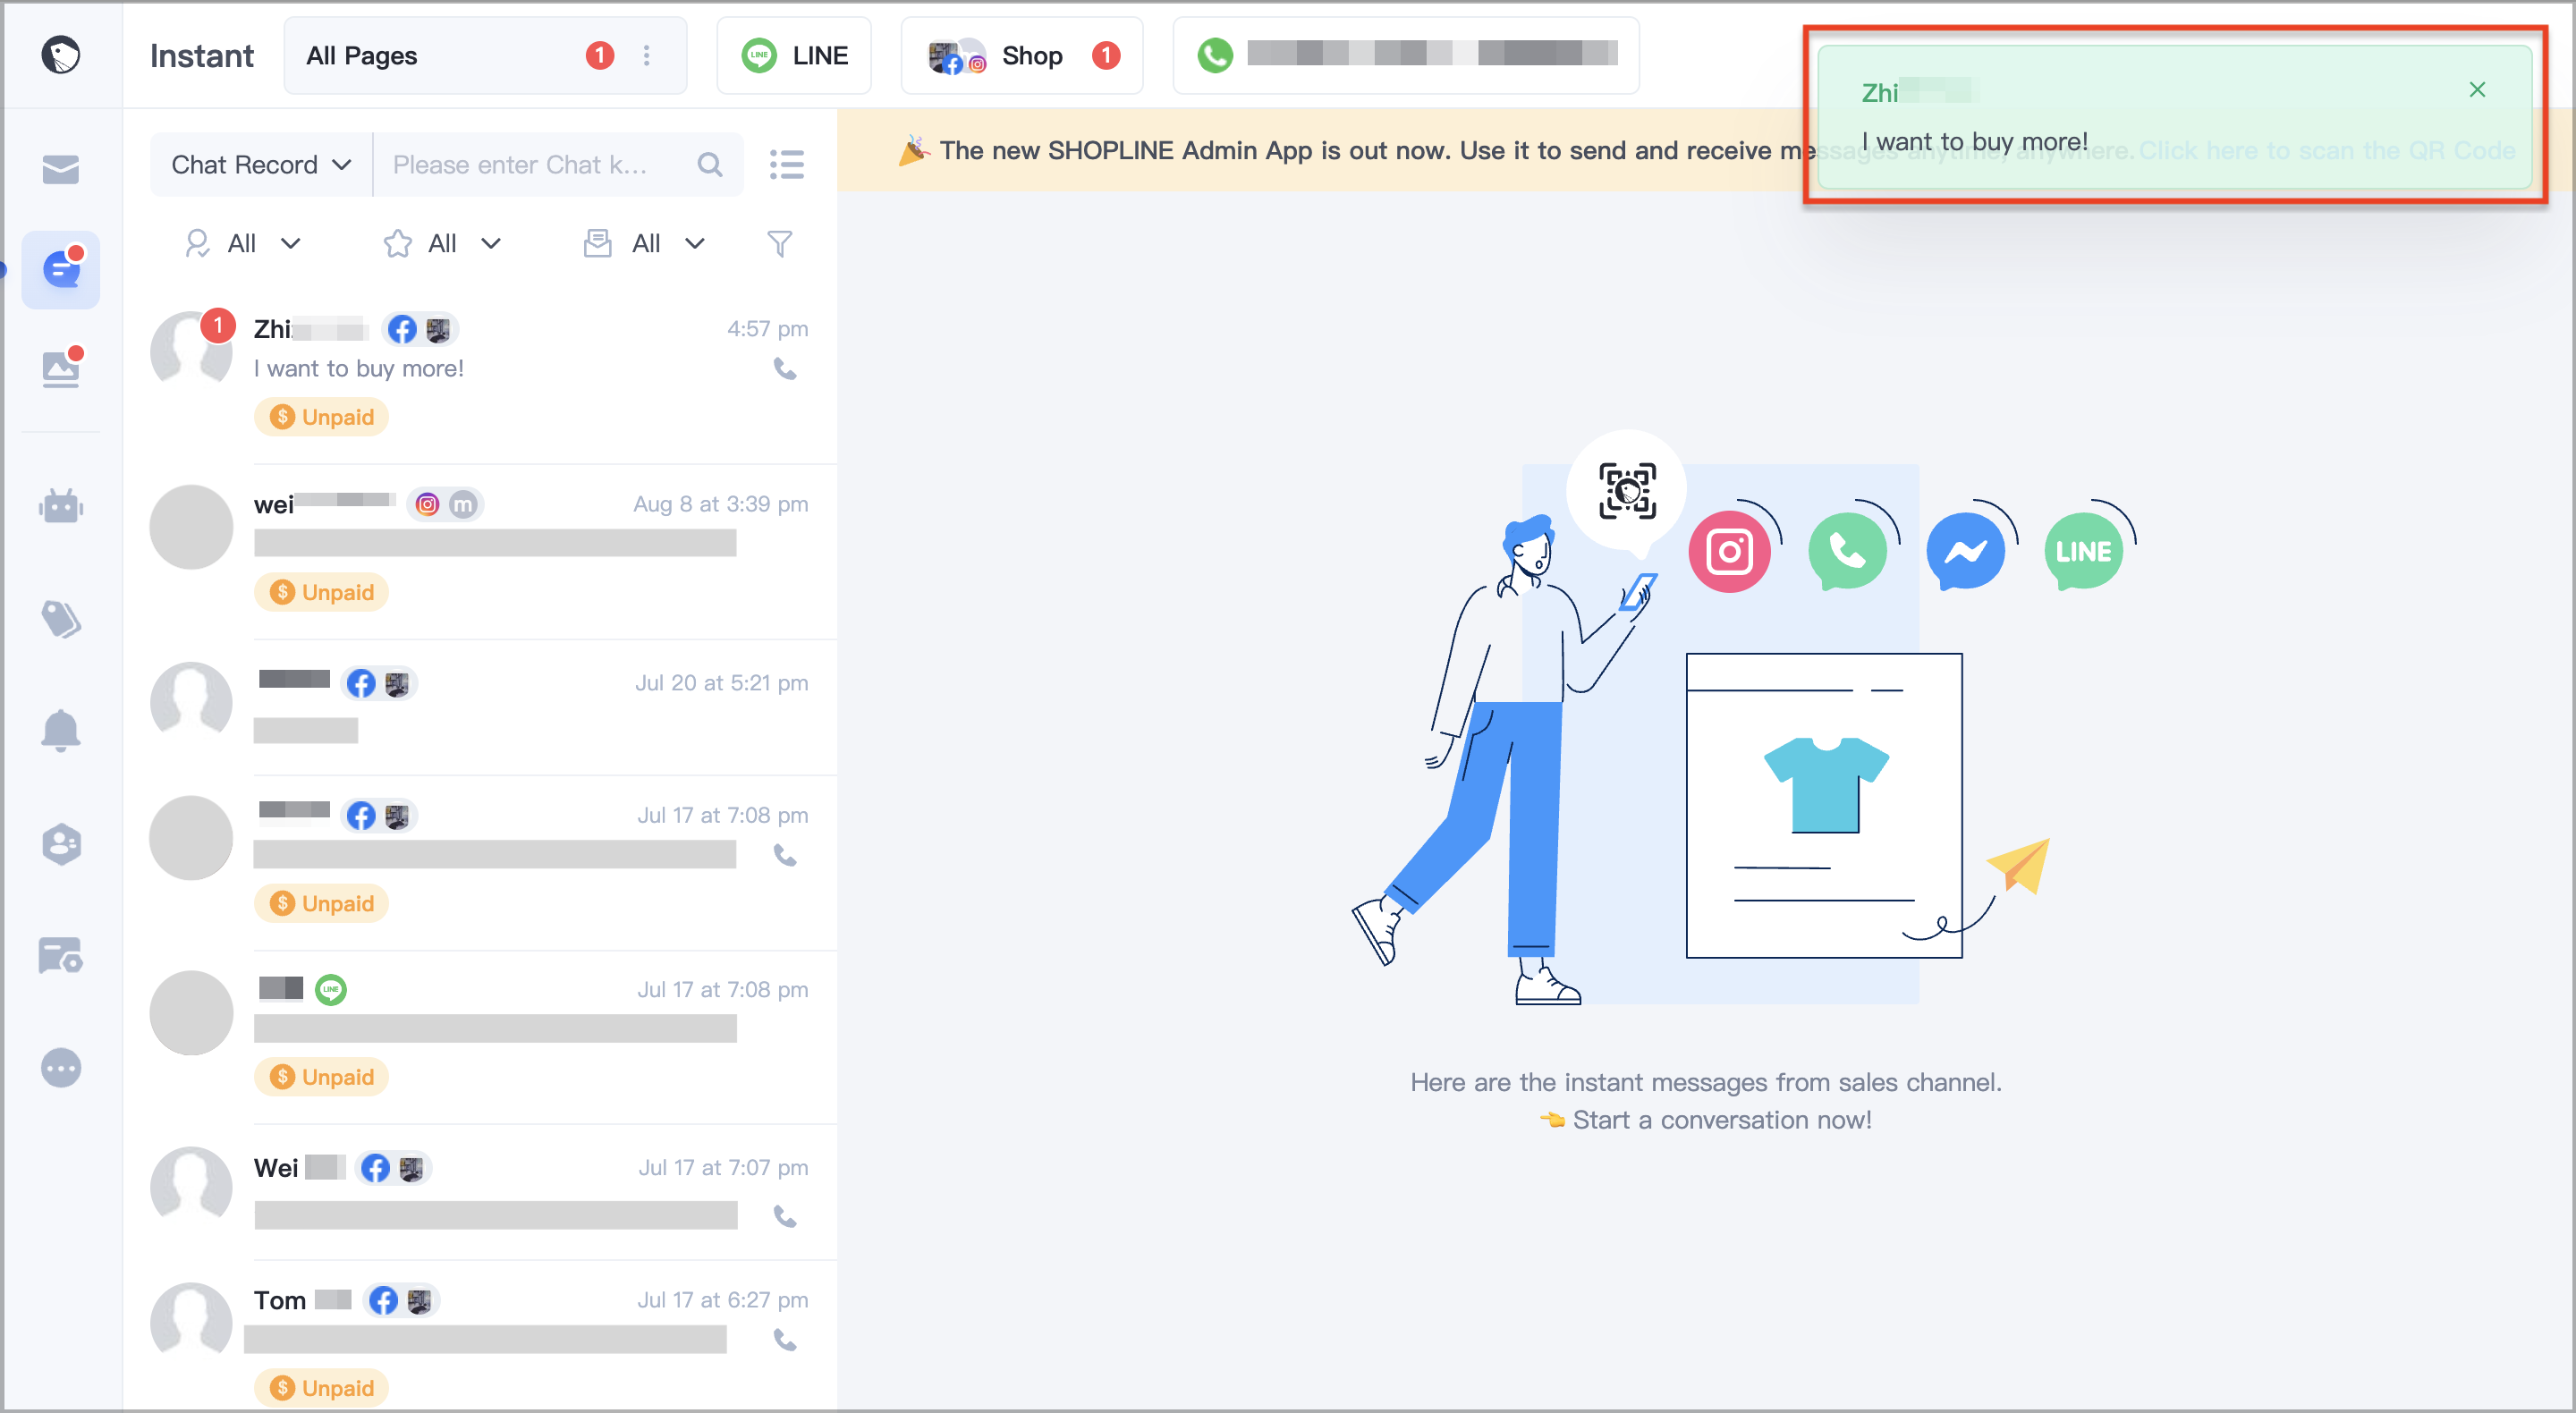Open the more options dots sidebar icon
The image size is (2576, 1413).
coord(61,1068)
